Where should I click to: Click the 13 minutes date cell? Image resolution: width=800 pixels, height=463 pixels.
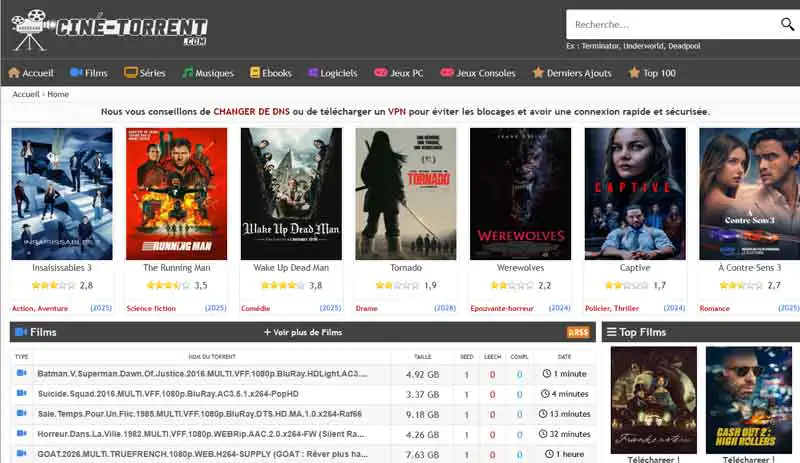point(564,414)
